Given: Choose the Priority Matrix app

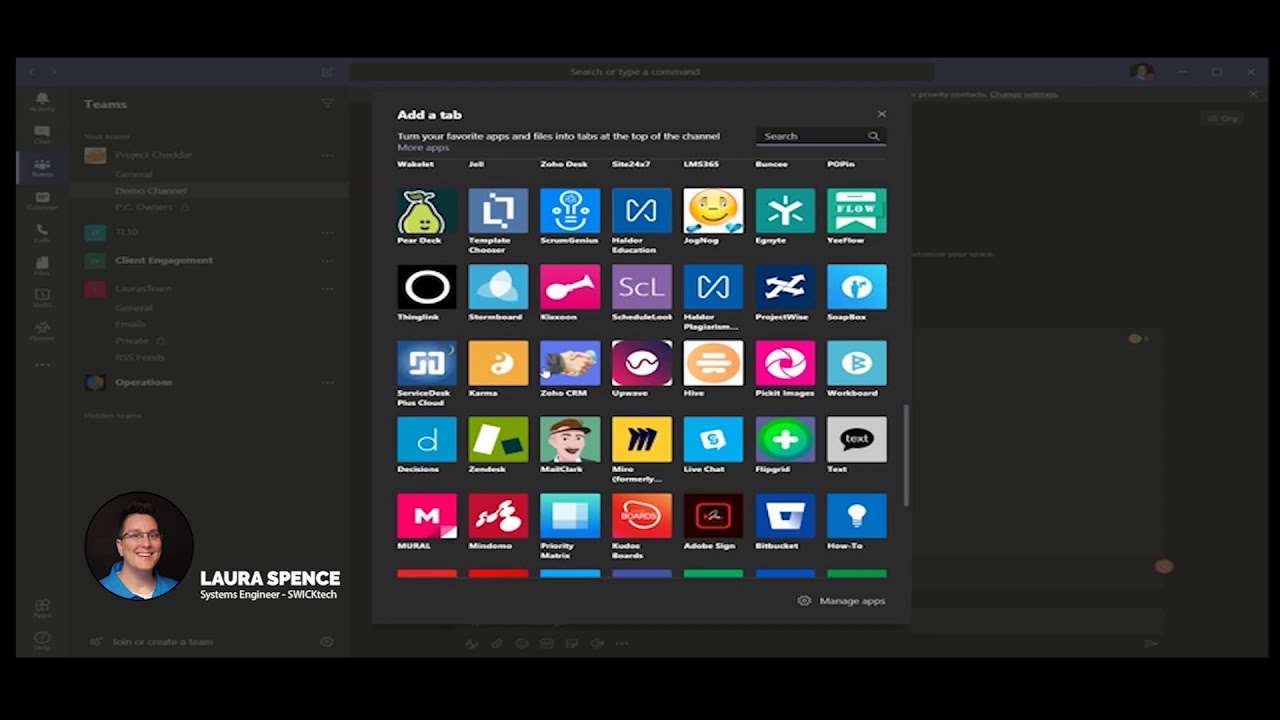Looking at the screenshot, I should pos(570,516).
